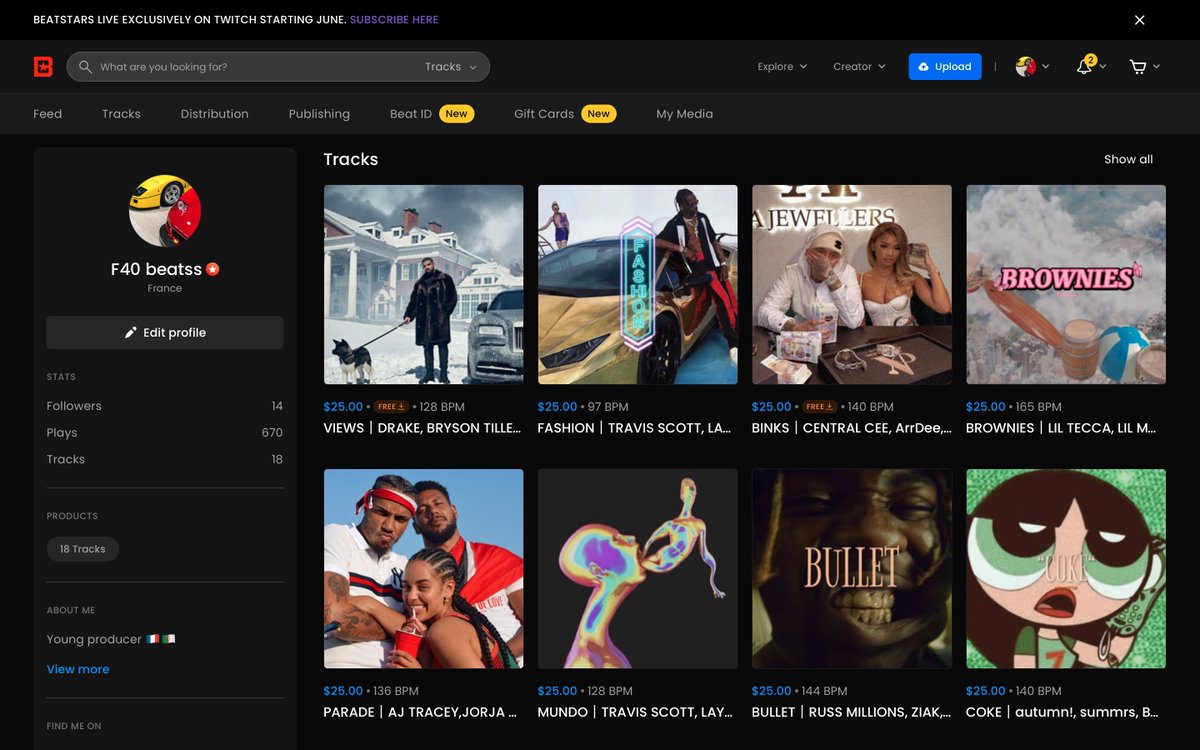Open the shopping cart icon
The image size is (1200, 750).
pyautogui.click(x=1138, y=67)
